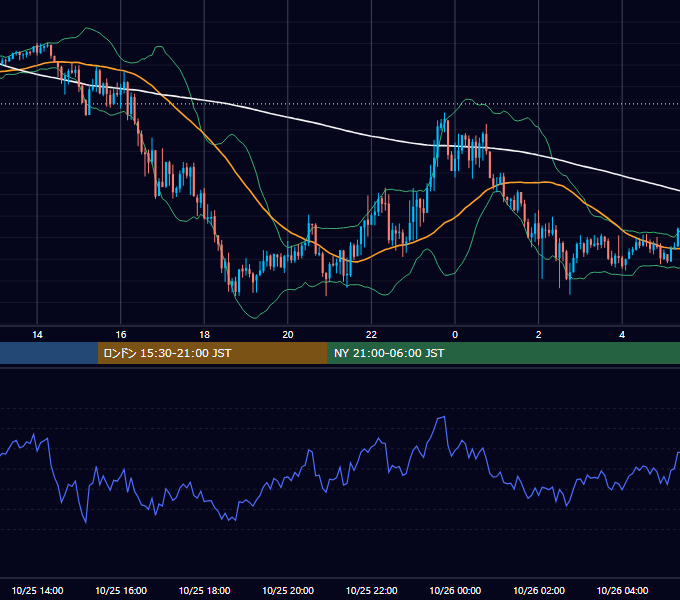Screen dimensions: 680x600
Task: Click the oscillator peak near midnight
Action: click(x=441, y=417)
